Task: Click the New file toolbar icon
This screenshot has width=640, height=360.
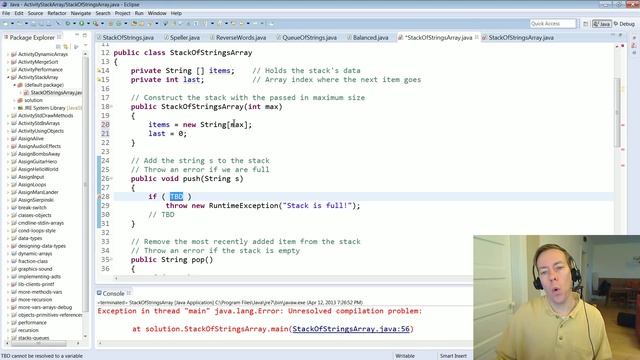Action: (5, 24)
